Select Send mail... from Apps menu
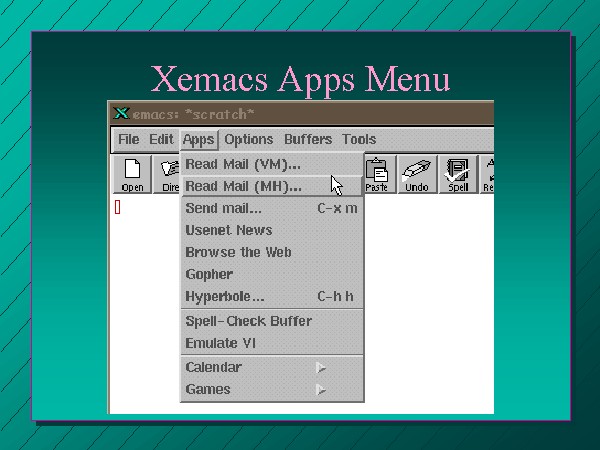Image resolution: width=600 pixels, height=450 pixels. pyautogui.click(x=272, y=209)
